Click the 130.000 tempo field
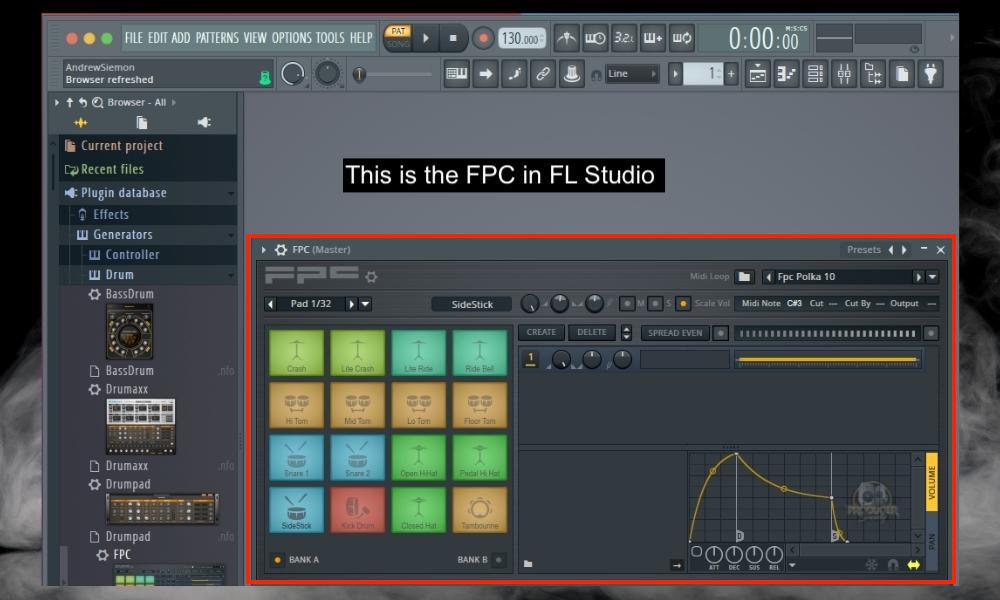Viewport: 1000px width, 600px height. 522,38
